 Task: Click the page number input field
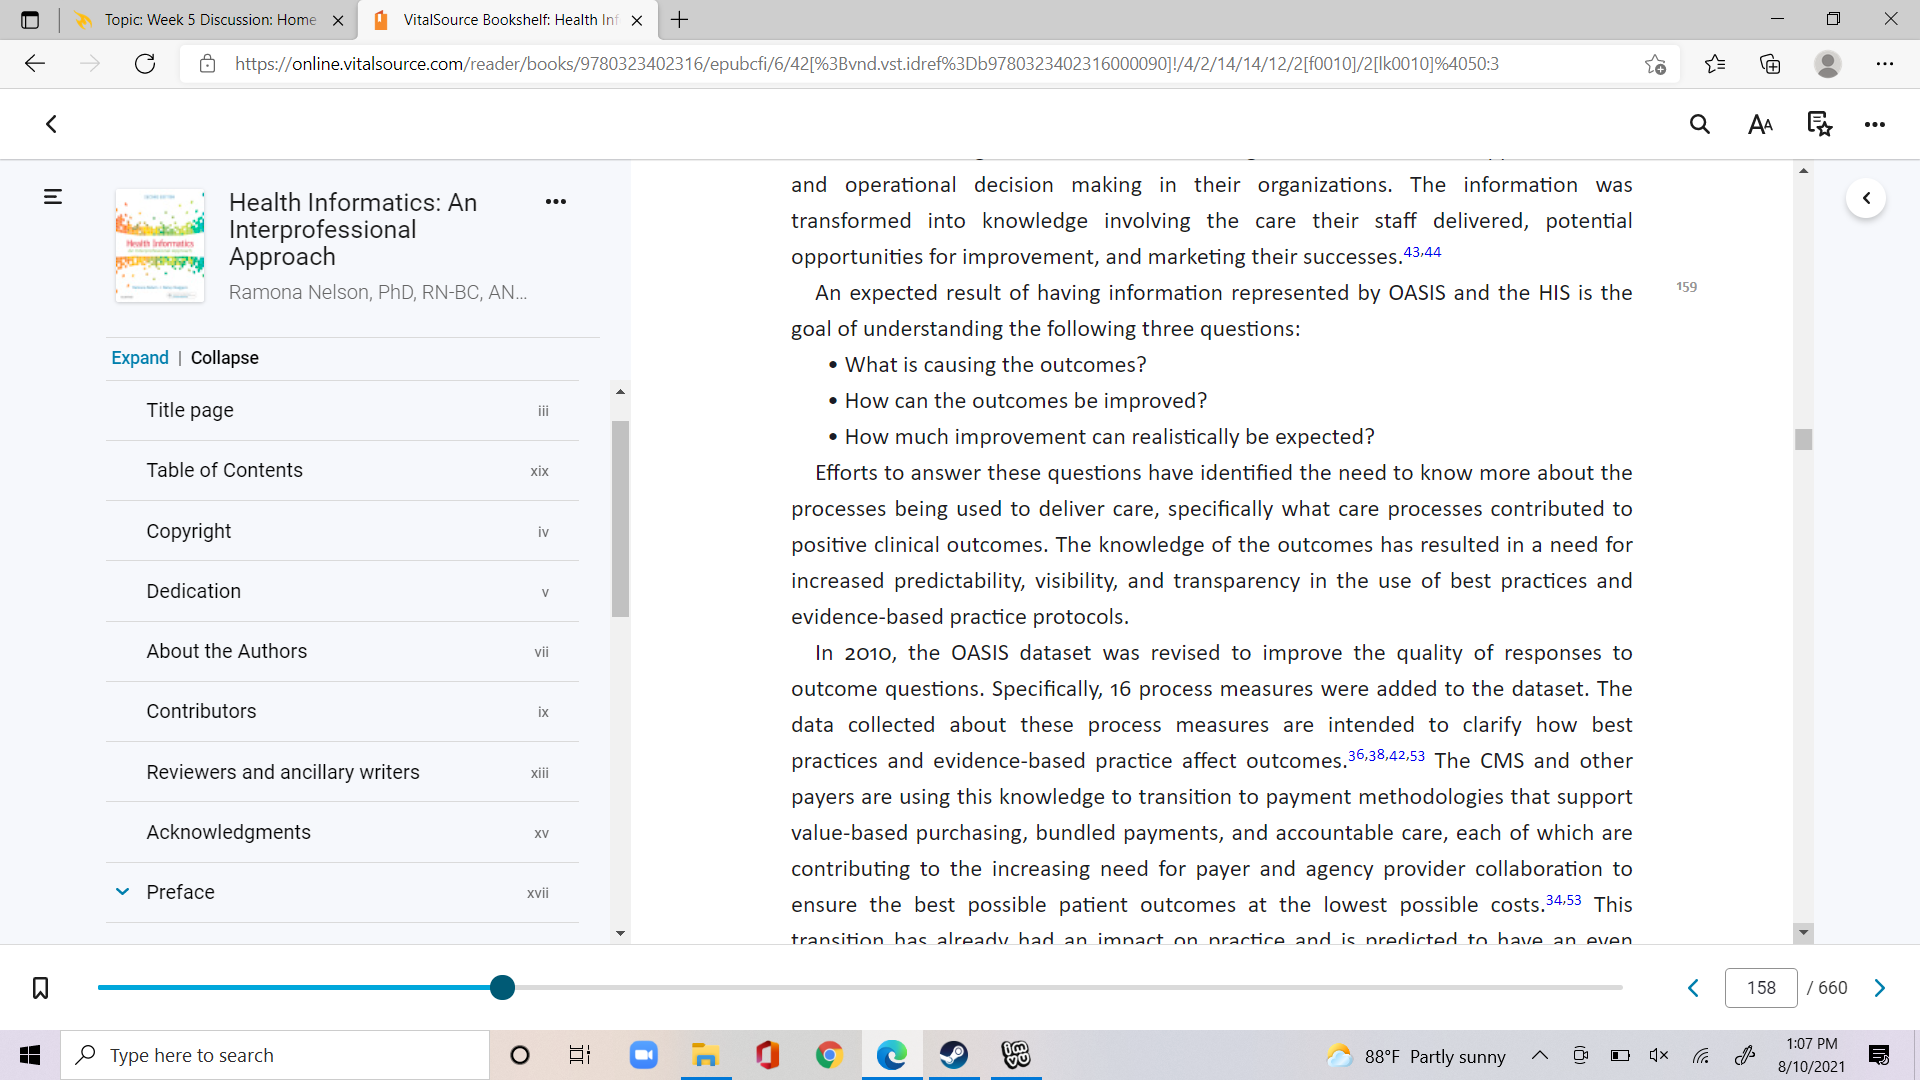click(x=1761, y=988)
